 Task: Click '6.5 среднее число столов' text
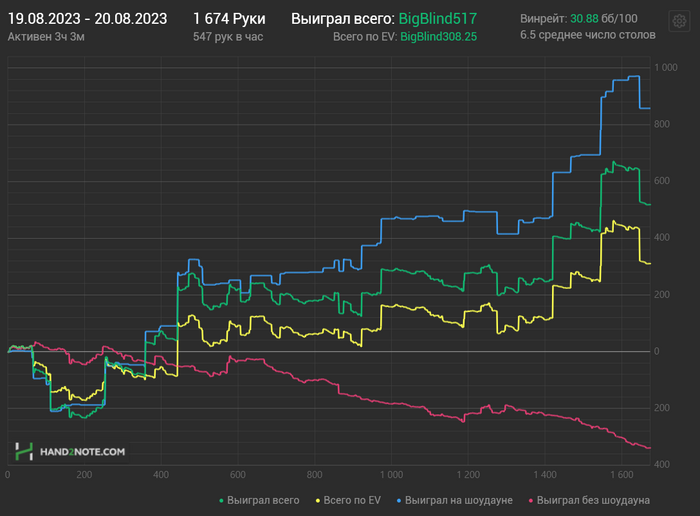point(588,35)
